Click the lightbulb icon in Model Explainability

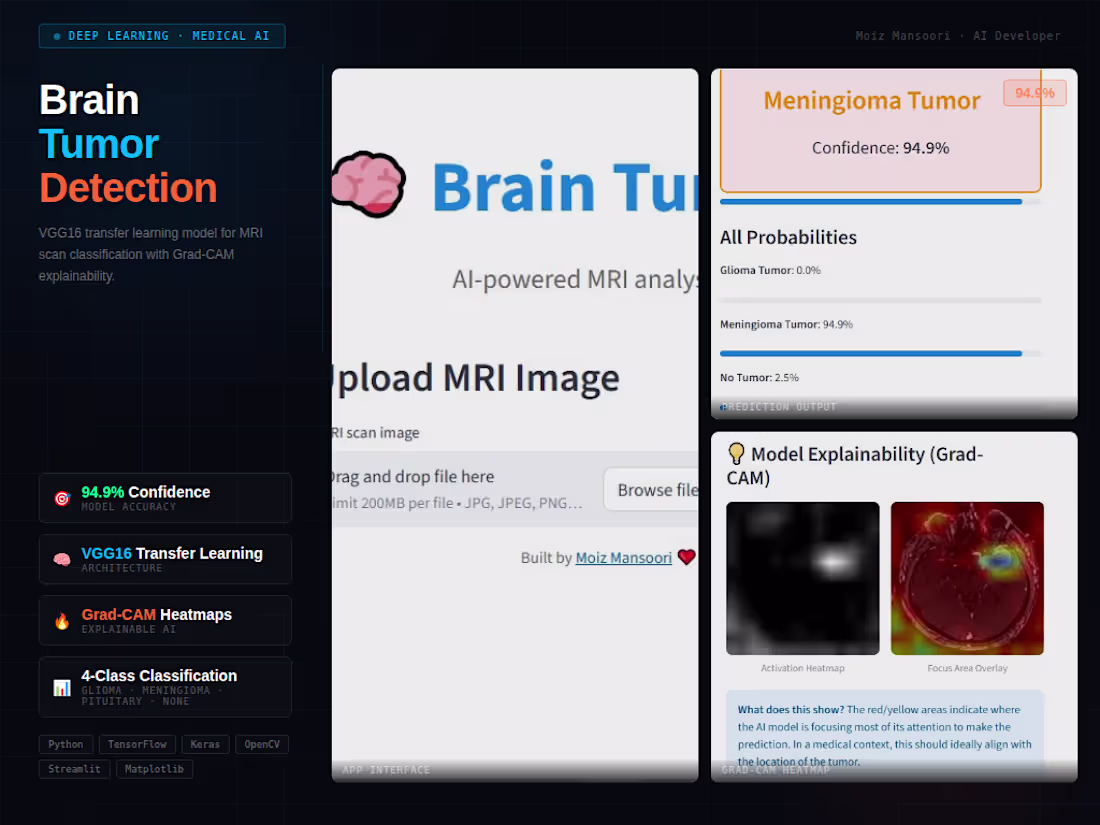737,453
